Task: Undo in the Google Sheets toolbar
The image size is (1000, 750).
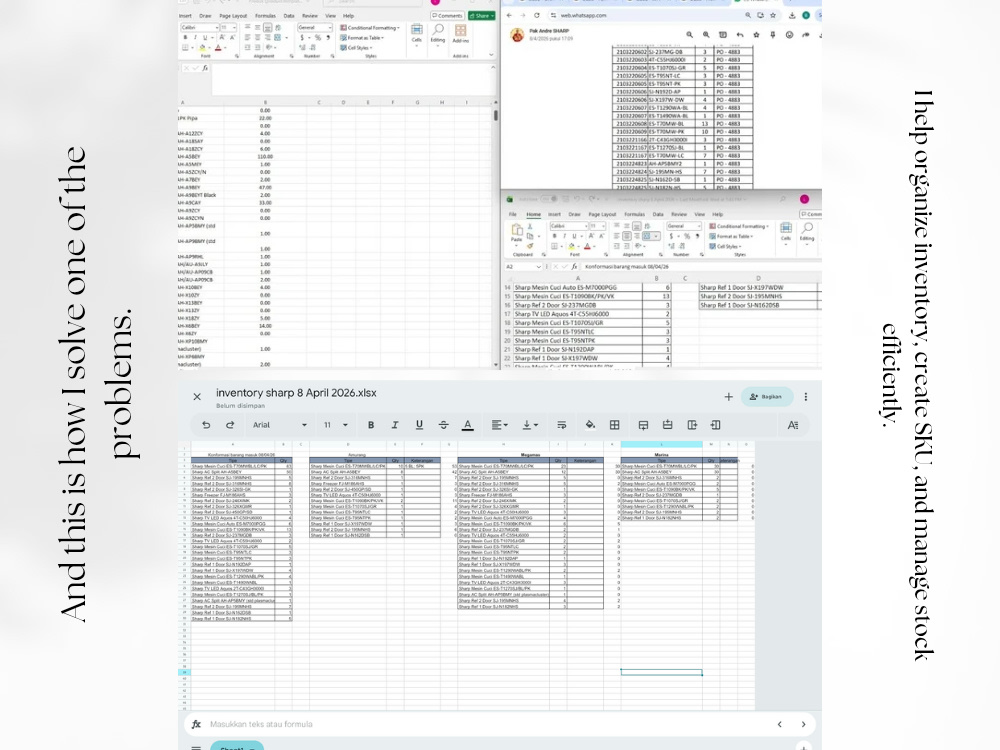Action: point(206,425)
